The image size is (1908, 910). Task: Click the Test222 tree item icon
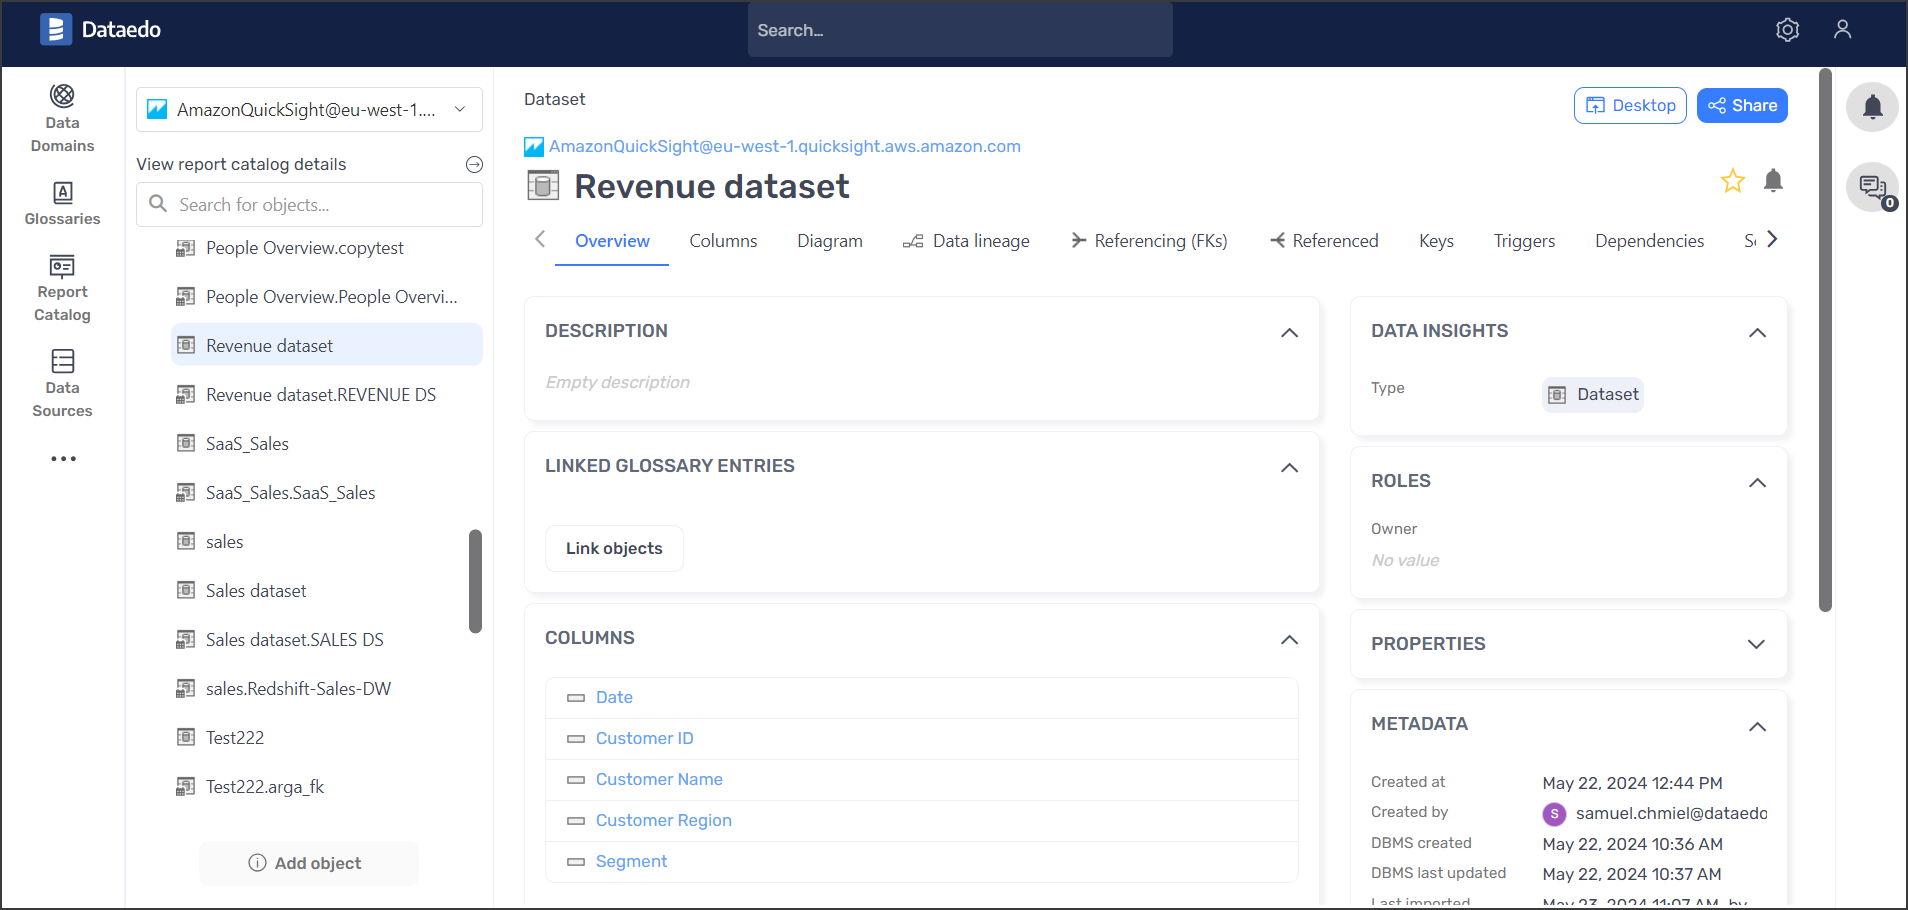point(185,737)
